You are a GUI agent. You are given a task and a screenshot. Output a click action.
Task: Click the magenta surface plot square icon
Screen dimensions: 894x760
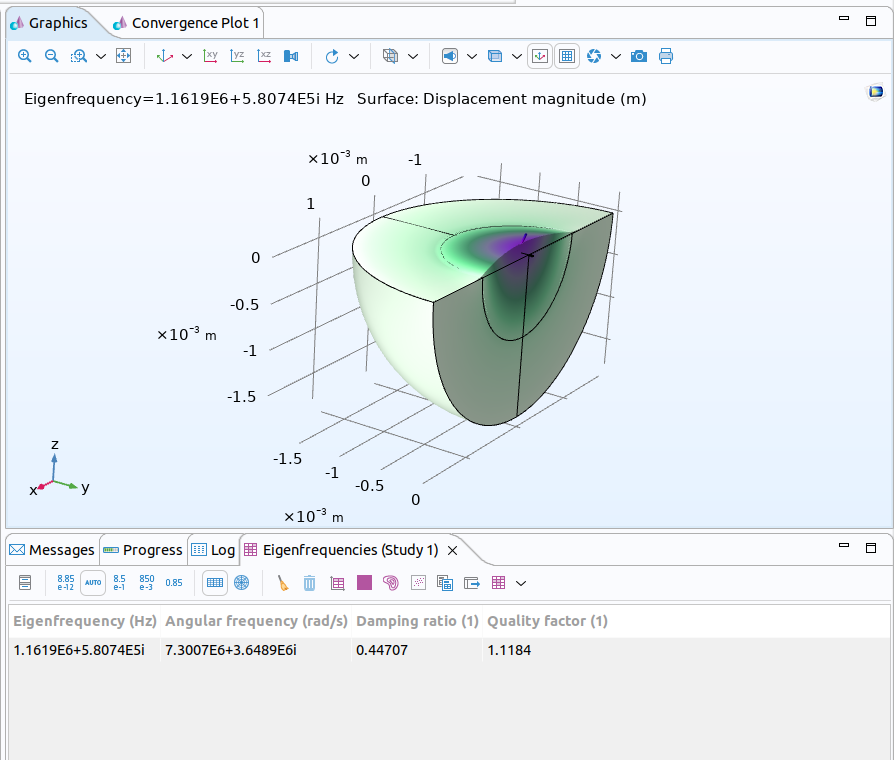(364, 582)
